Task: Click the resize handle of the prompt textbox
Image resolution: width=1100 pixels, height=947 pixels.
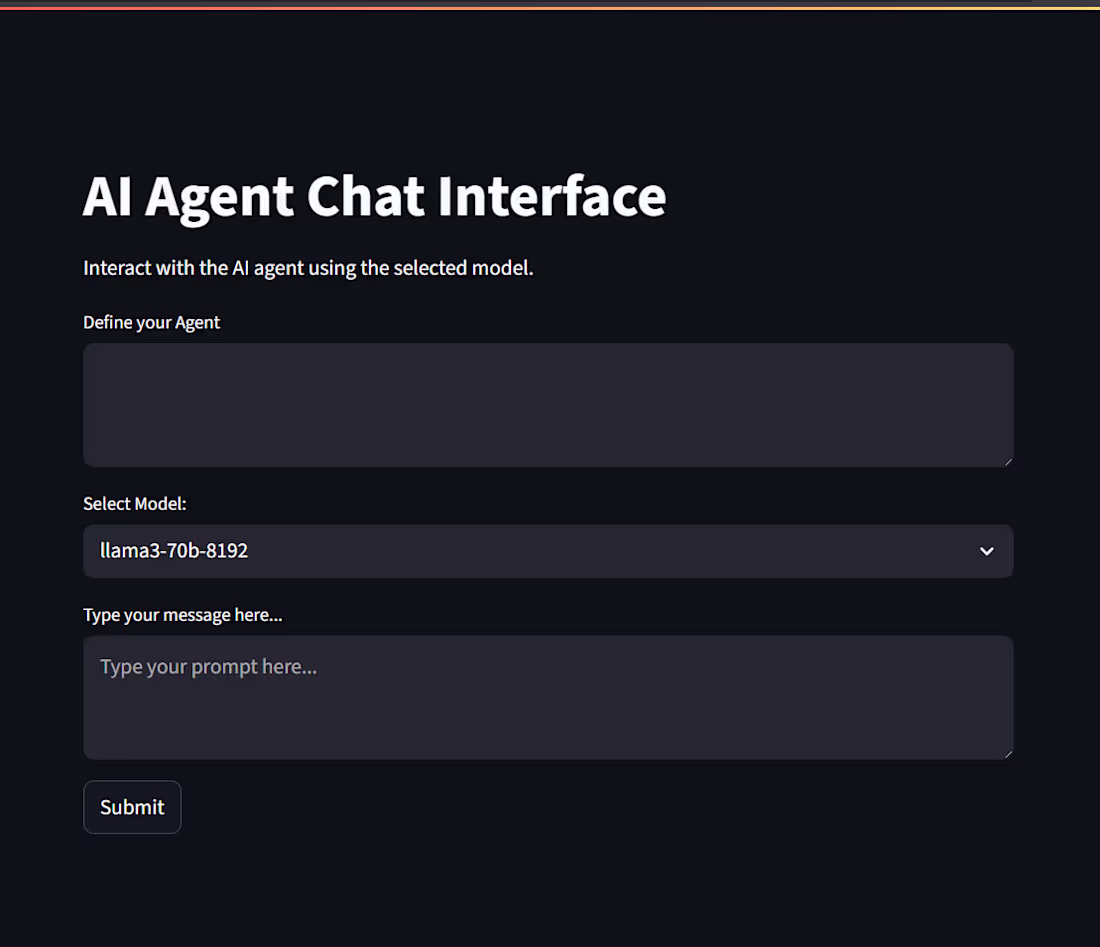Action: tap(1008, 752)
